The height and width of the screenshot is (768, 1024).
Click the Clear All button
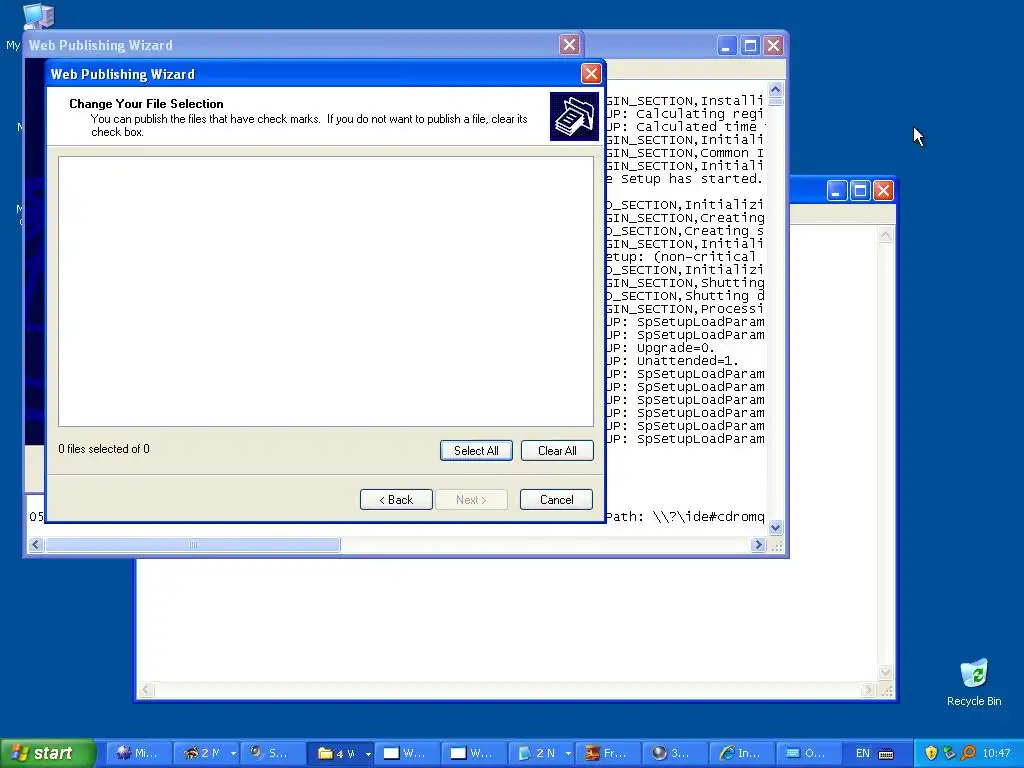557,451
